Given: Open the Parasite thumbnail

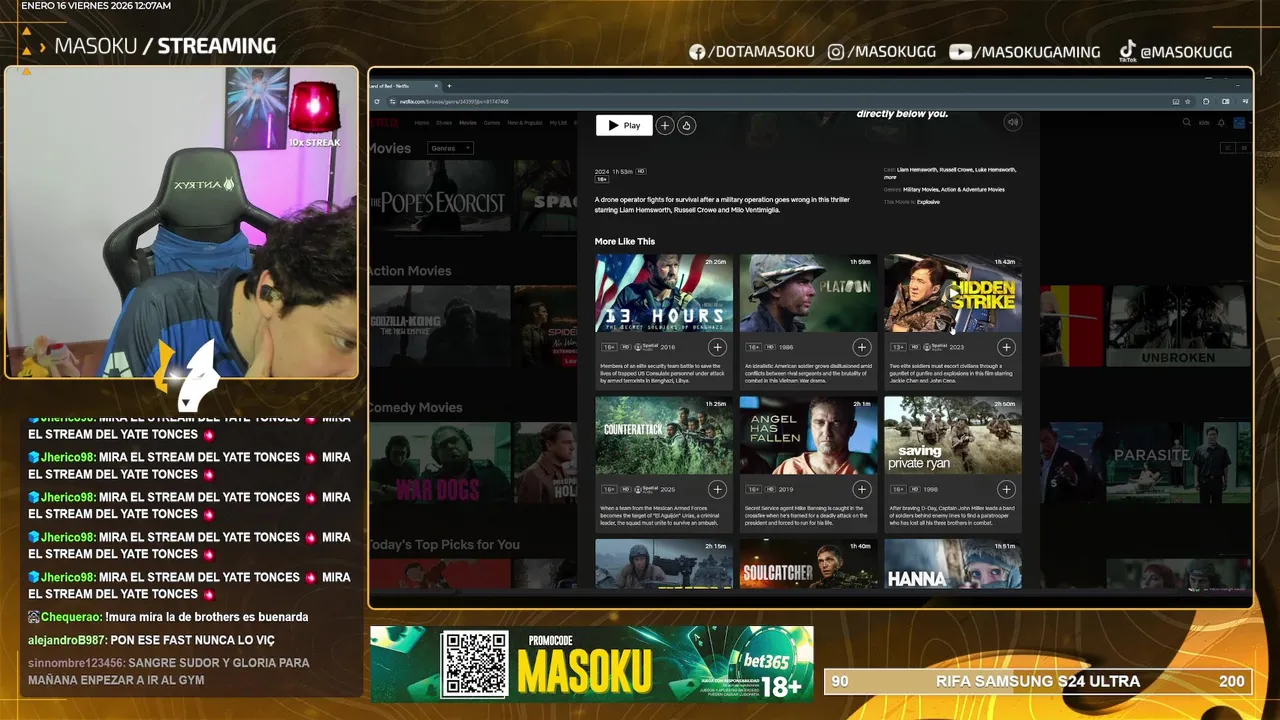Looking at the screenshot, I should (1179, 462).
